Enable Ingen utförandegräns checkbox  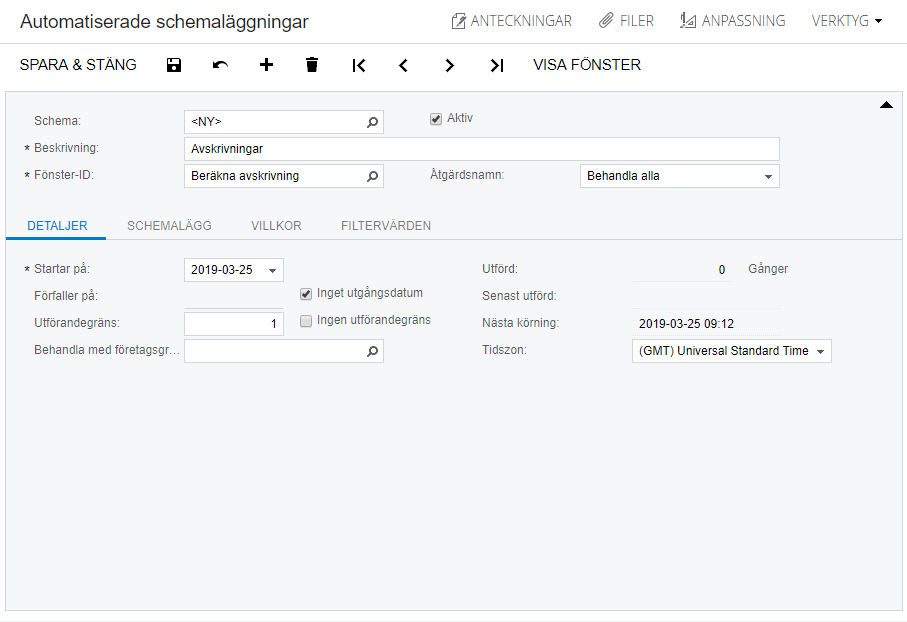tap(306, 321)
